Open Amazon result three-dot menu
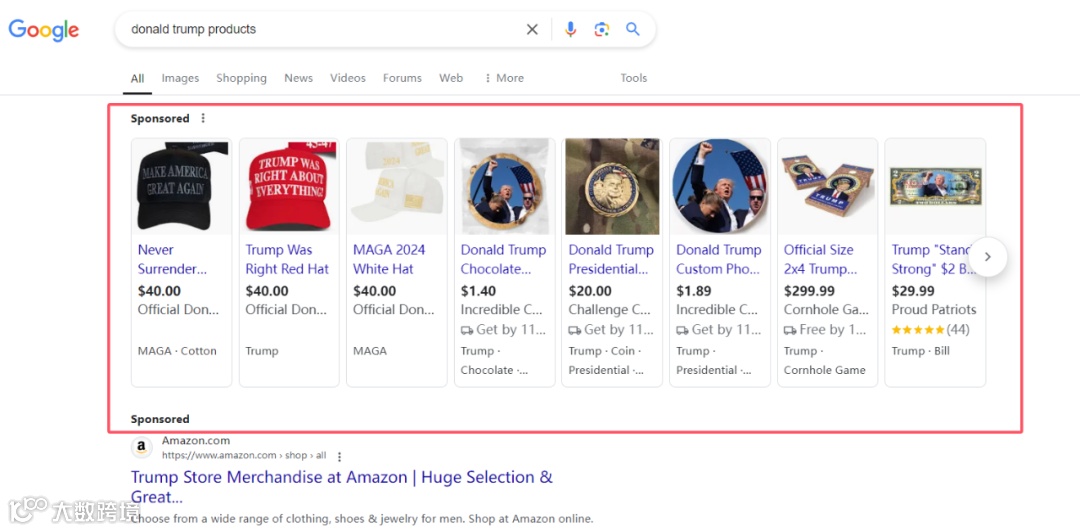 (x=339, y=456)
